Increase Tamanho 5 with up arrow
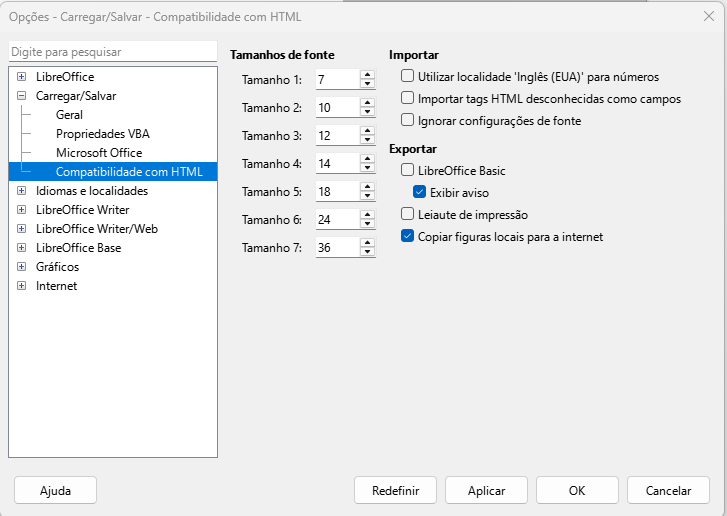727x516 pixels. coord(367,186)
